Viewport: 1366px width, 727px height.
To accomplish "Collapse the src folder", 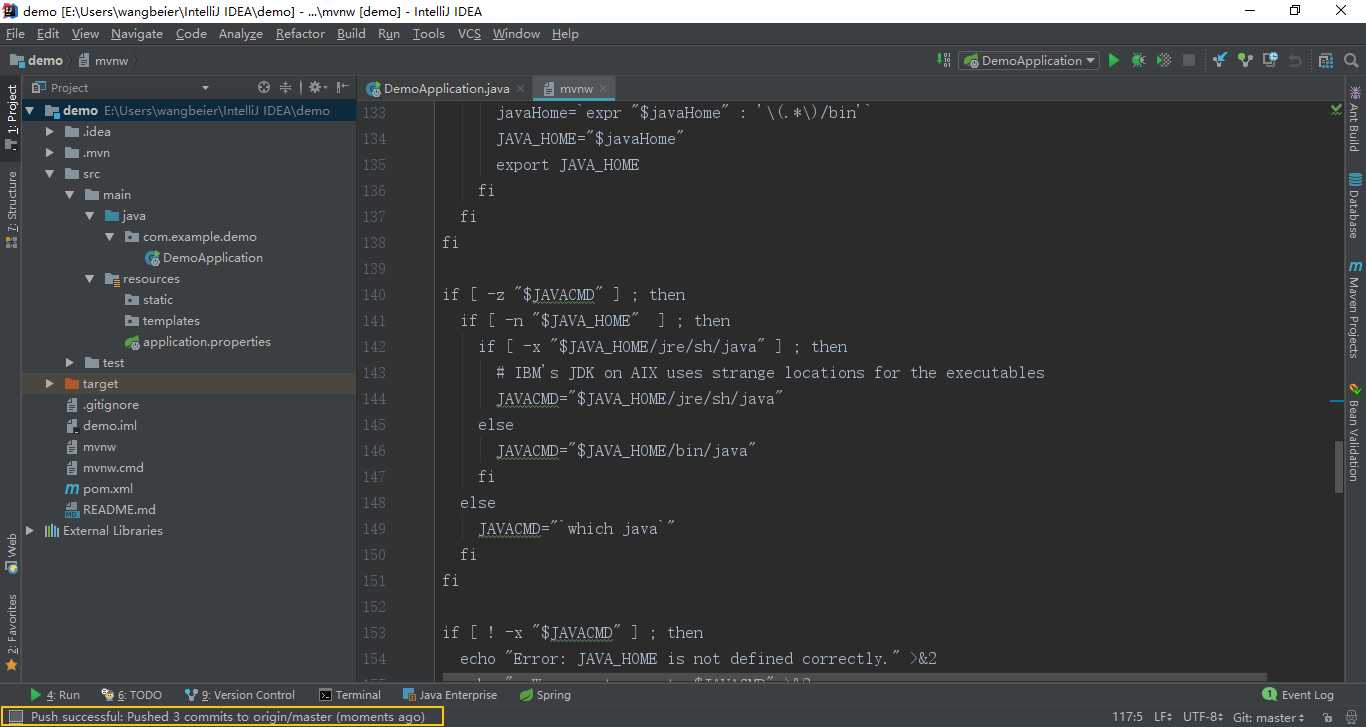I will click(x=50, y=174).
